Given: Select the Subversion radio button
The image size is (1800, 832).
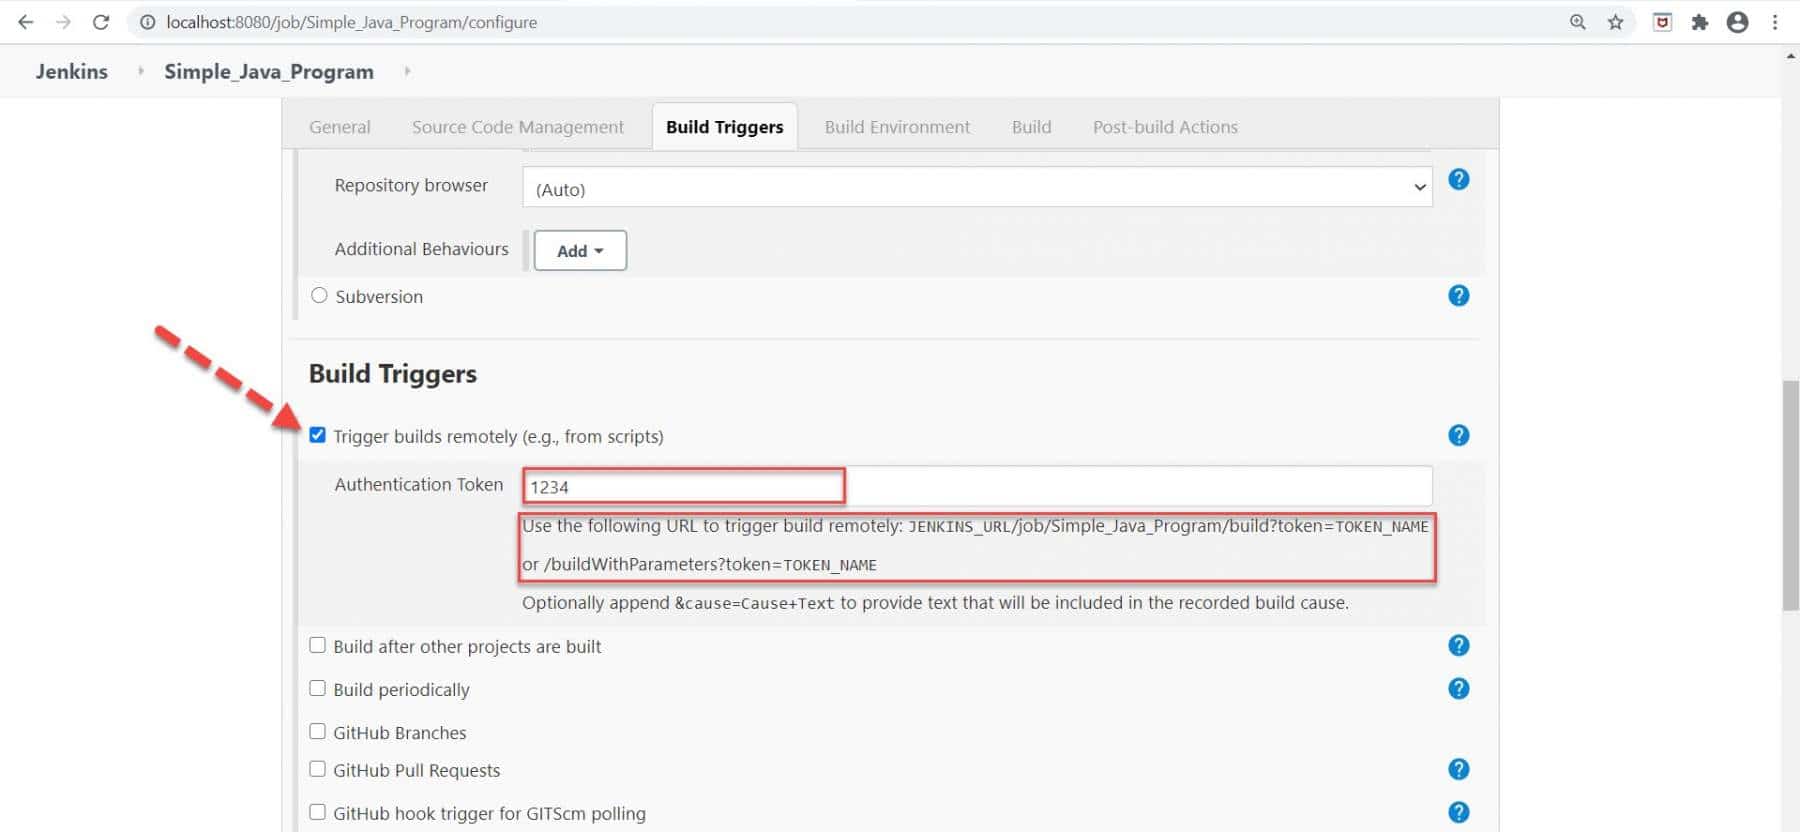Looking at the screenshot, I should coord(319,295).
